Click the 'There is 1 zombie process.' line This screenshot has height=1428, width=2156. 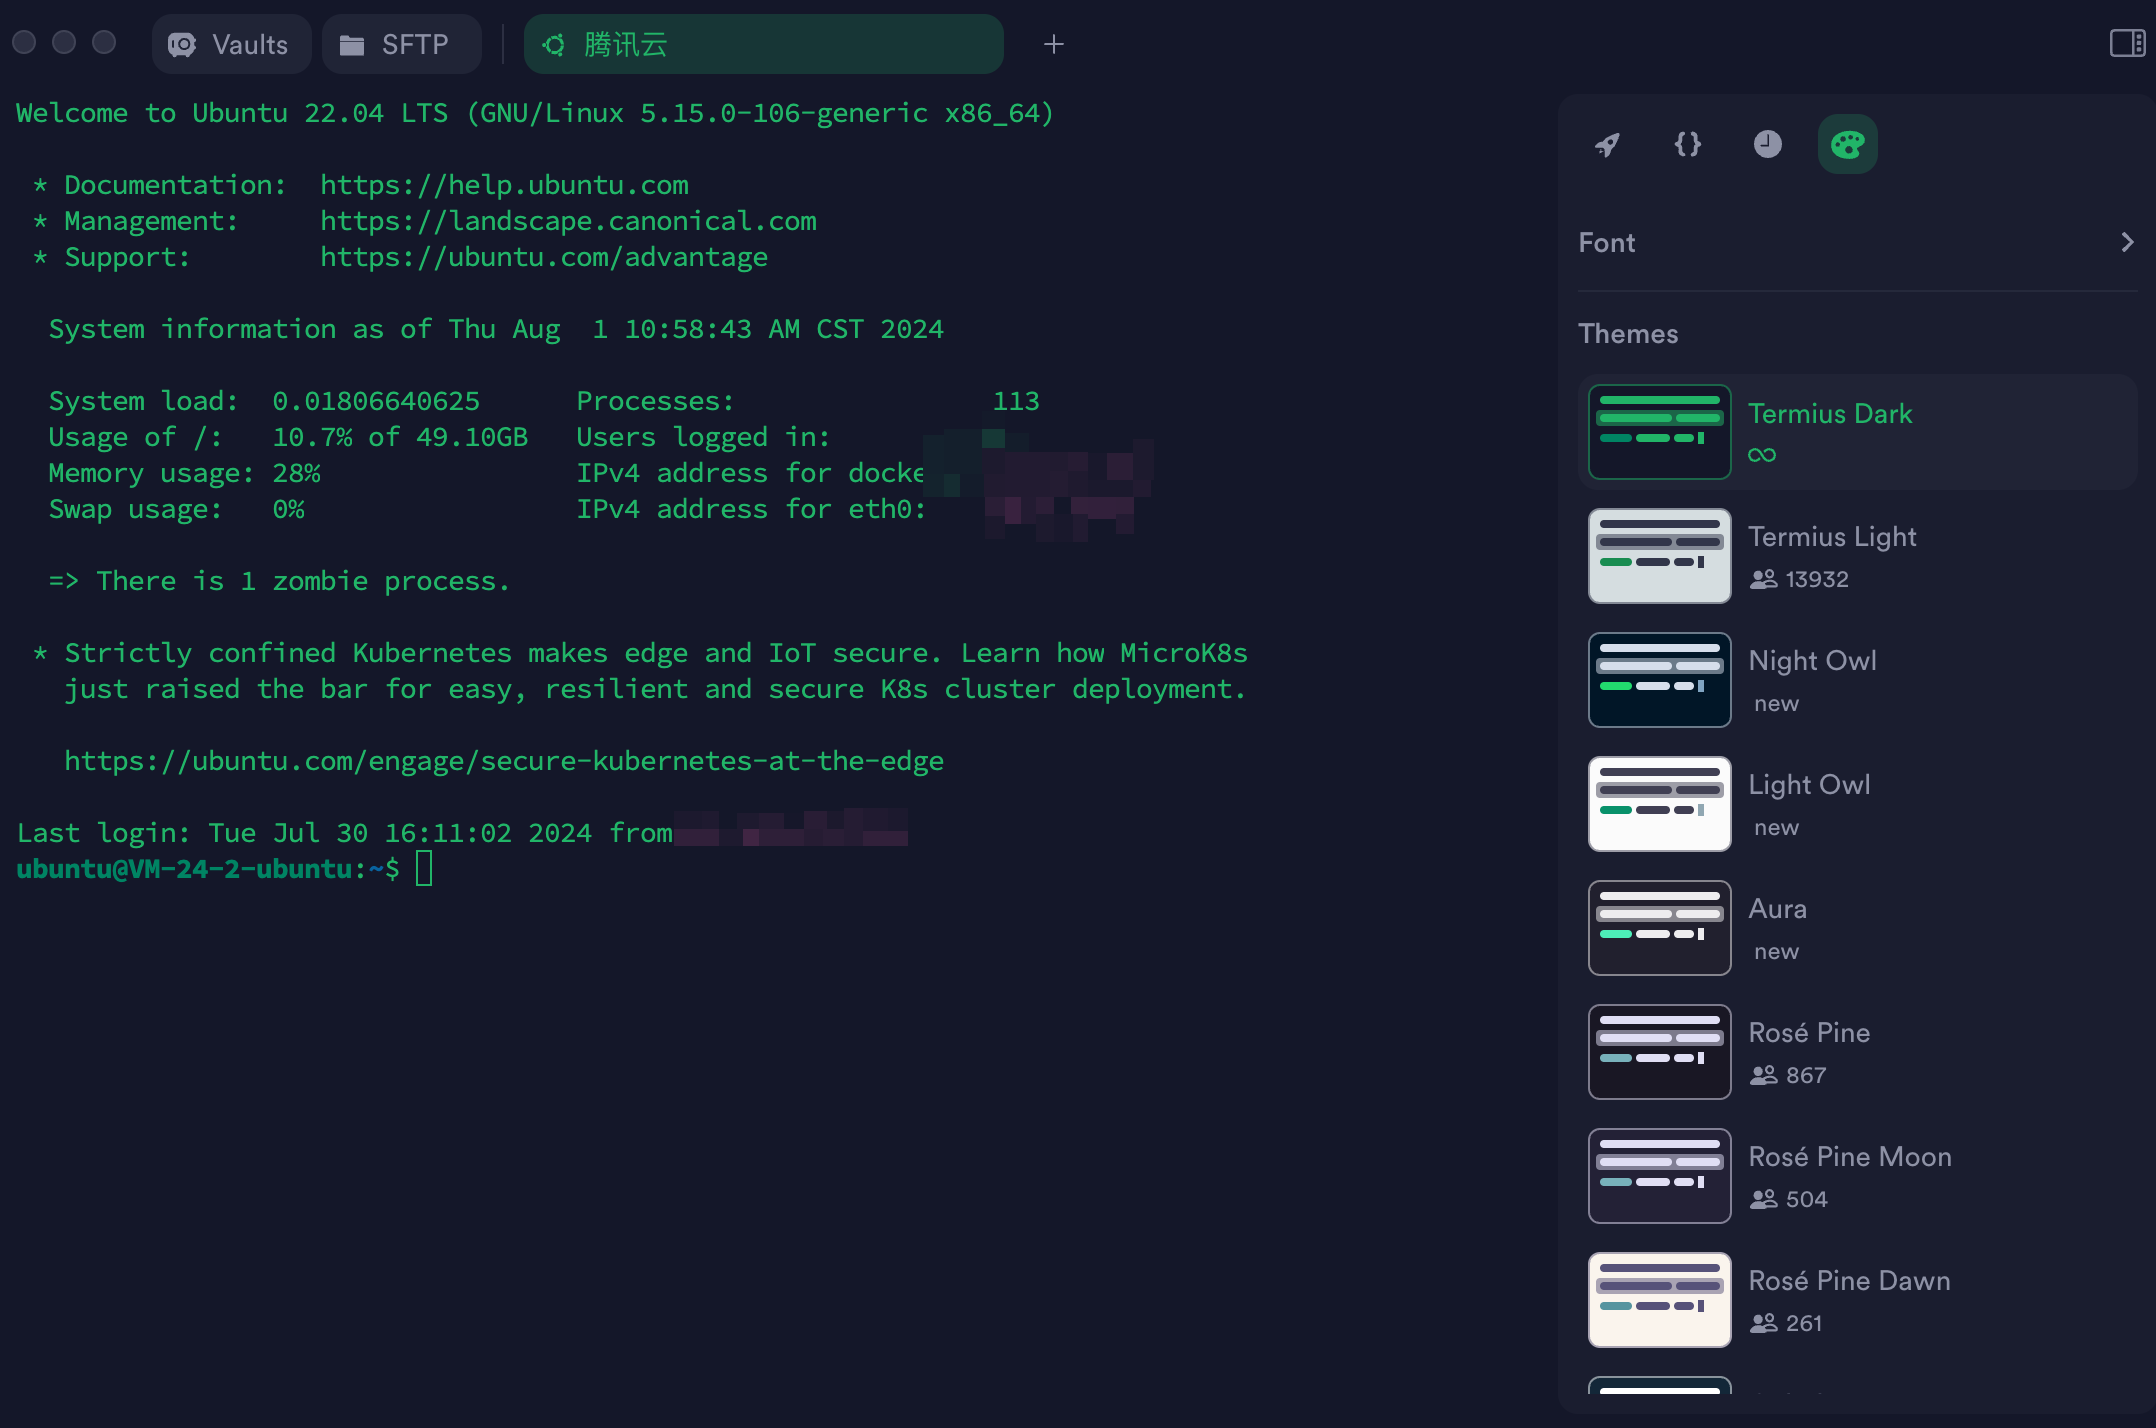click(280, 581)
